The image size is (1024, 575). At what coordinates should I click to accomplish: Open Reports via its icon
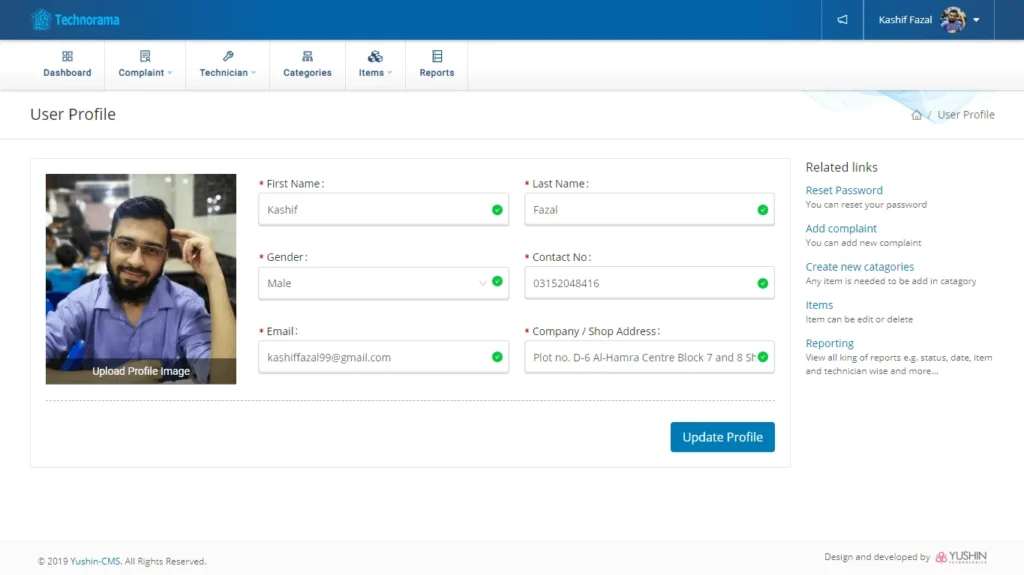(x=437, y=57)
